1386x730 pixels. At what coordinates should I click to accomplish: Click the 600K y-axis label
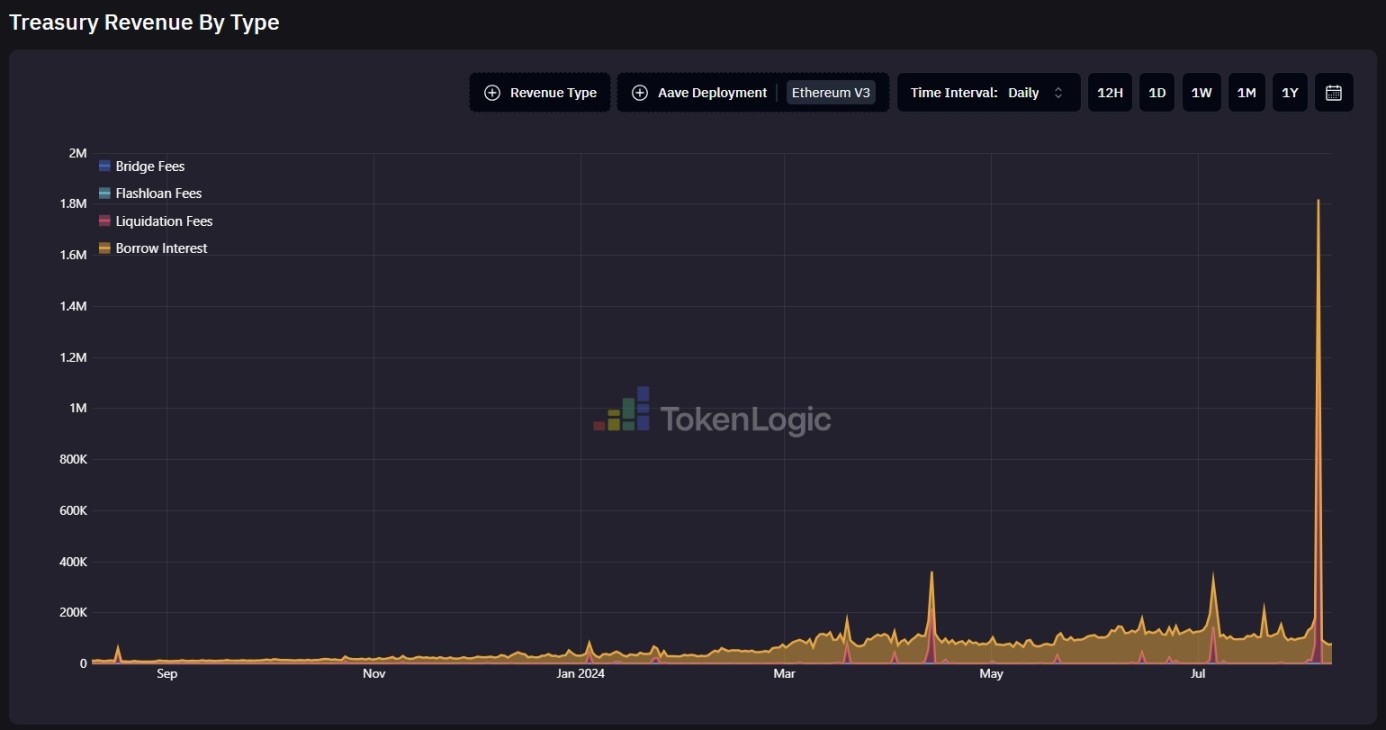(x=71, y=511)
